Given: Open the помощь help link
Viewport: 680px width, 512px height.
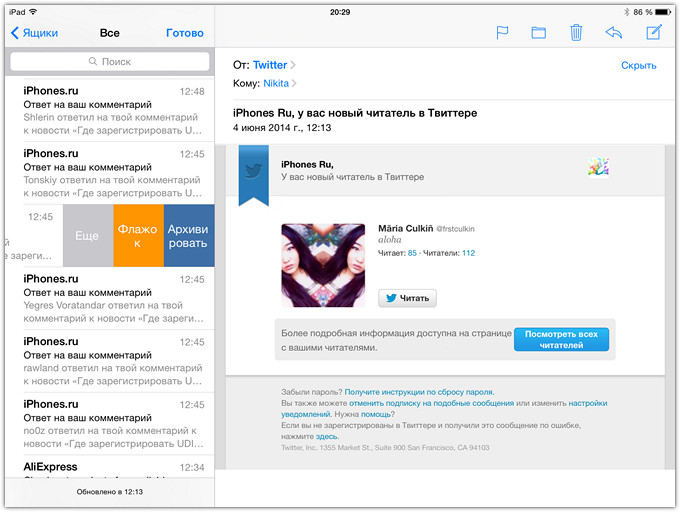Looking at the screenshot, I should [376, 414].
